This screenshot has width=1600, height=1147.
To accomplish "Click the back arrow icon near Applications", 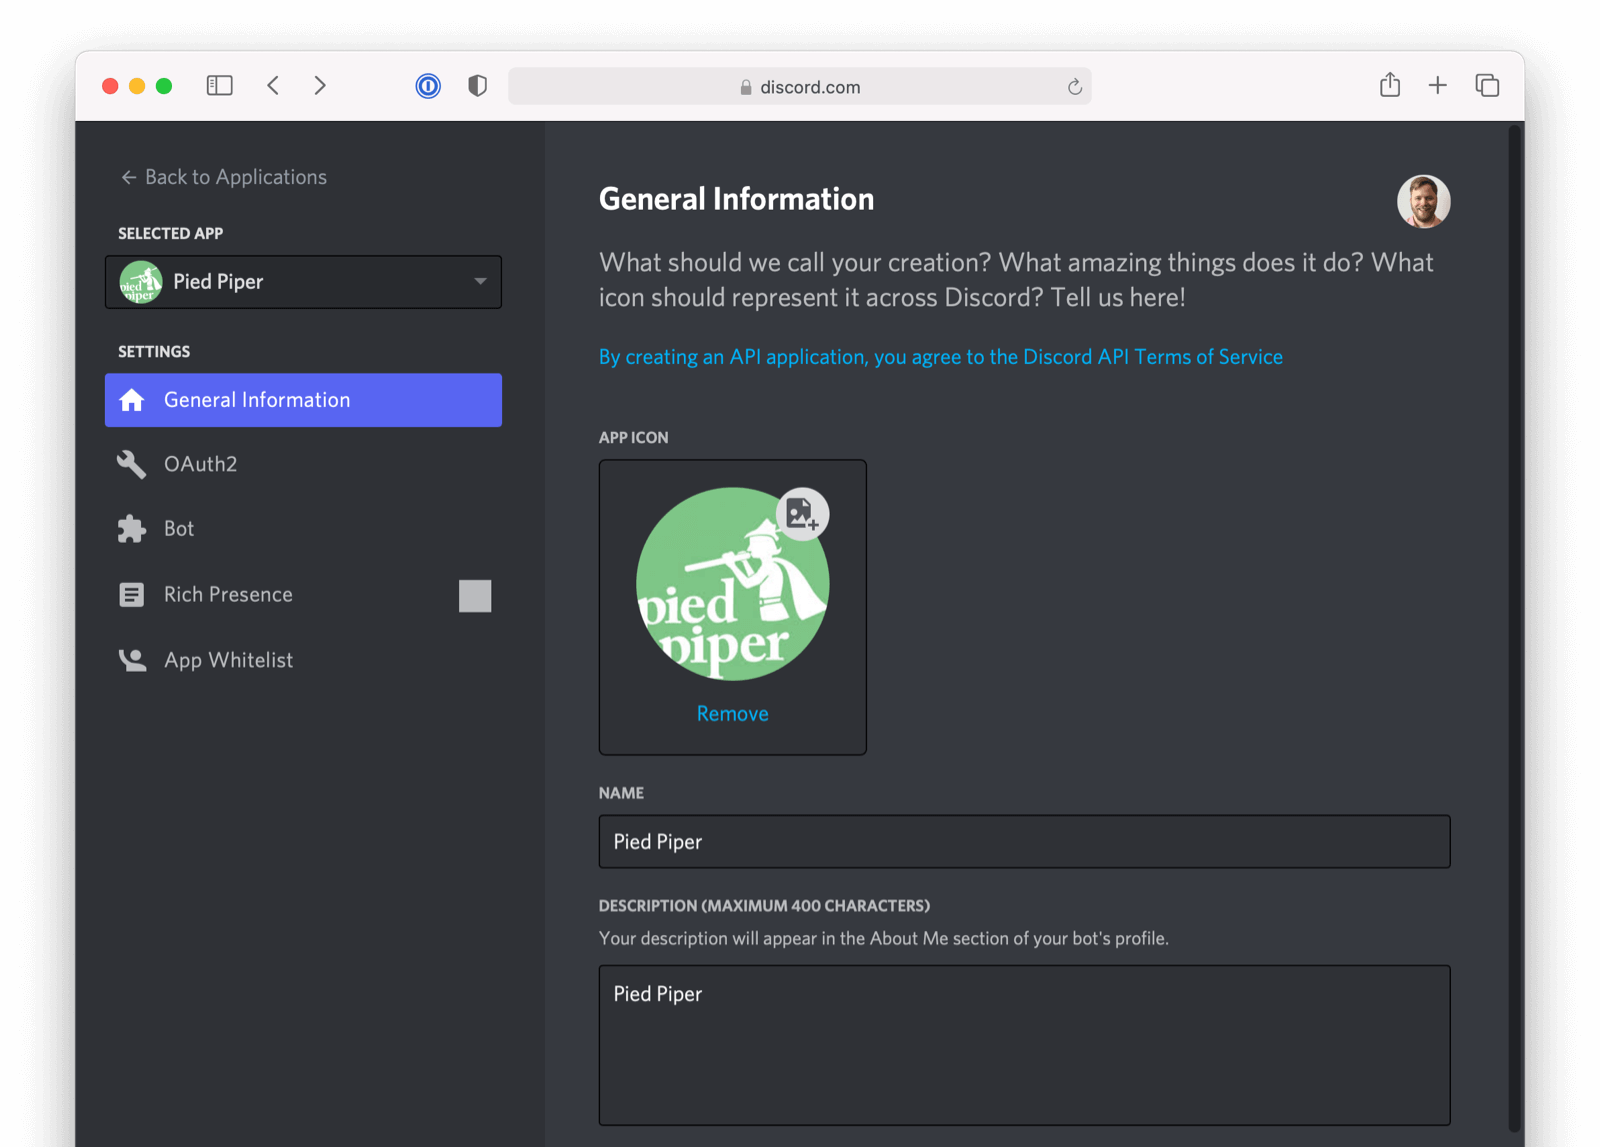I will (128, 177).
